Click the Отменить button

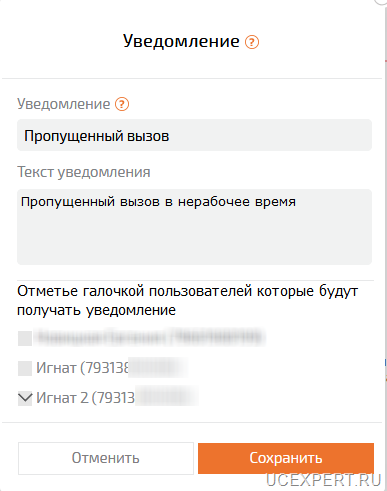106,458
